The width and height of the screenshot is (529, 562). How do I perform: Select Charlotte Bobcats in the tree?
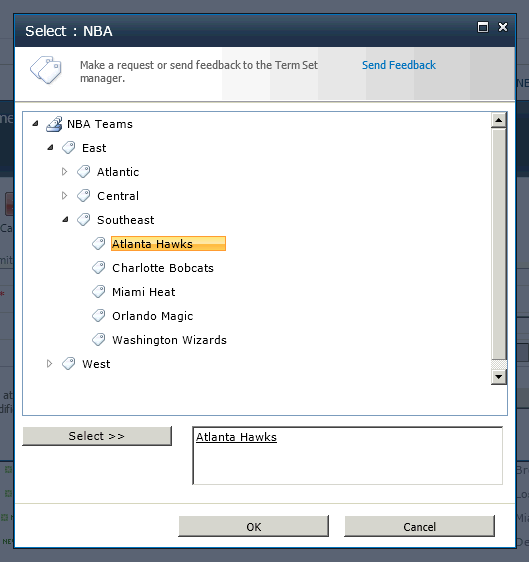point(163,268)
